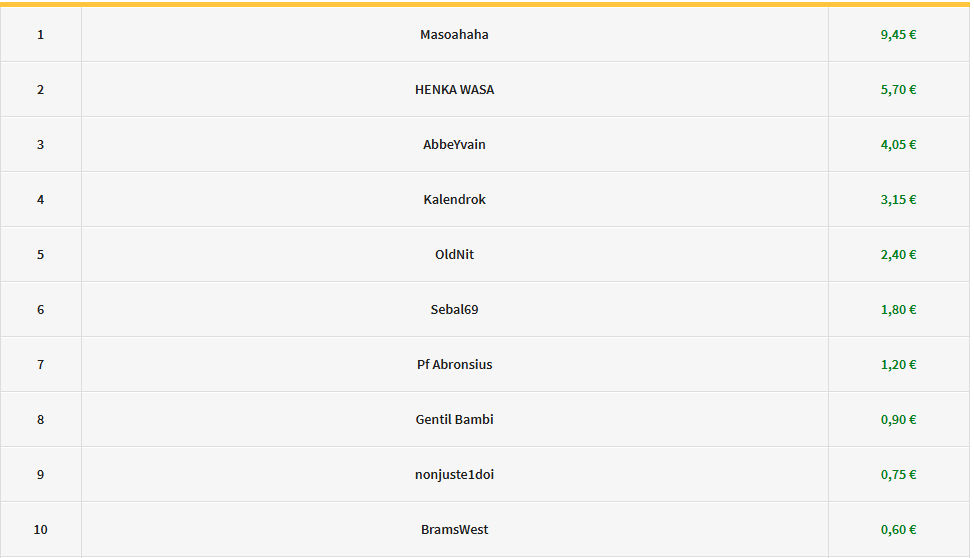Screen dimensions: 974x558
Task: Click the 2,40 € winnings amount
Action: 898,255
